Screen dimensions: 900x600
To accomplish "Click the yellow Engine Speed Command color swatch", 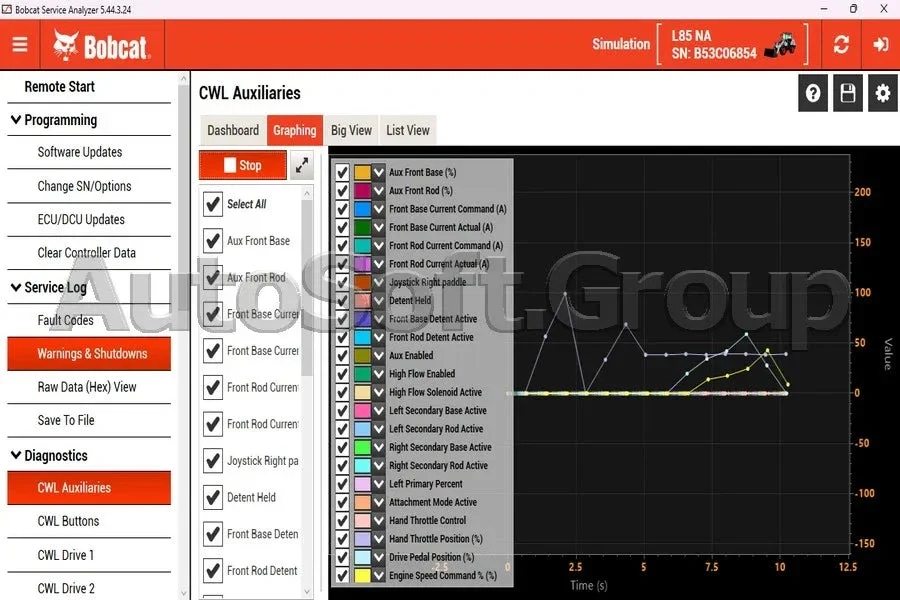I will (362, 575).
